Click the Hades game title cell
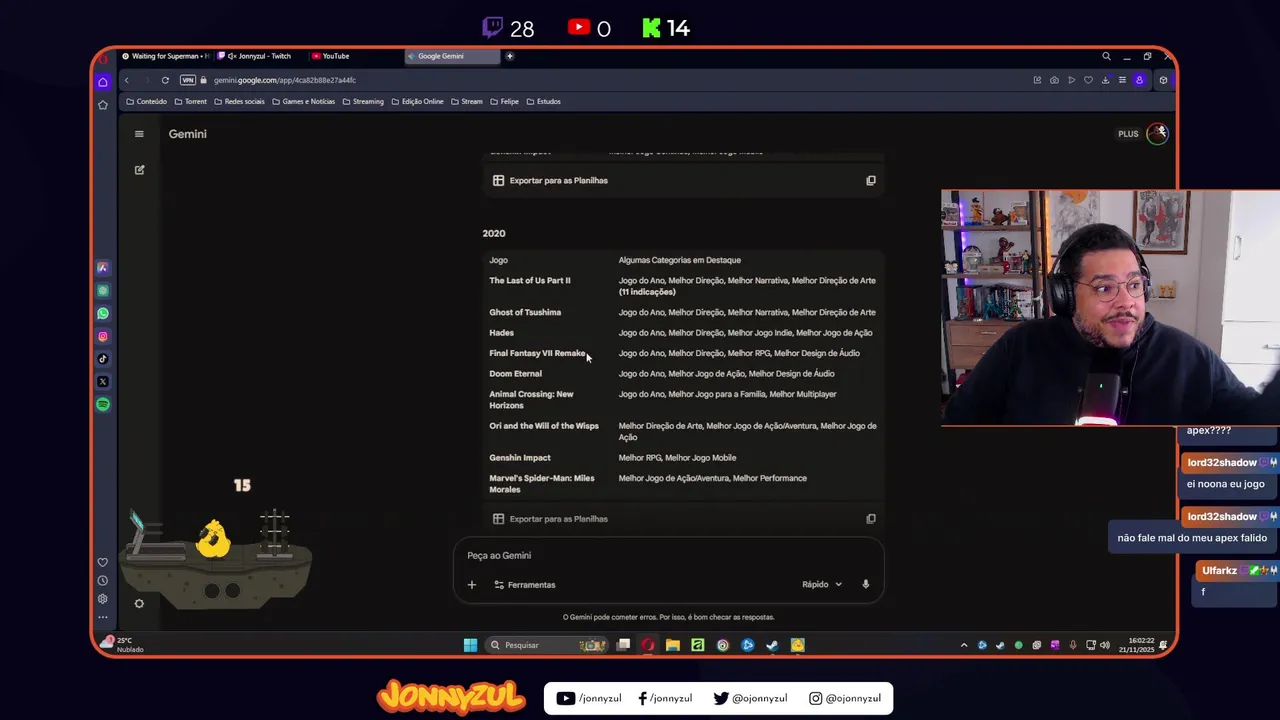 501,333
